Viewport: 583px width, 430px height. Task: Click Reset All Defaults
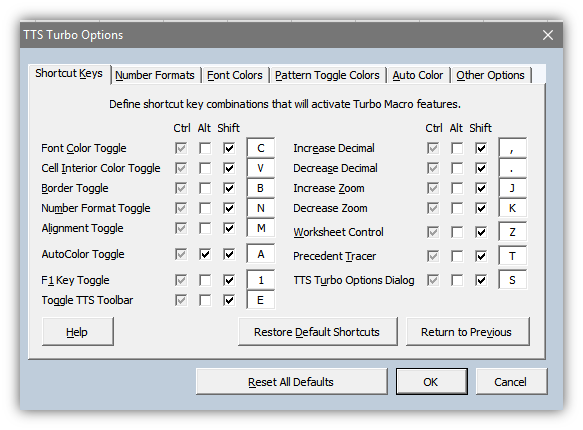(292, 382)
